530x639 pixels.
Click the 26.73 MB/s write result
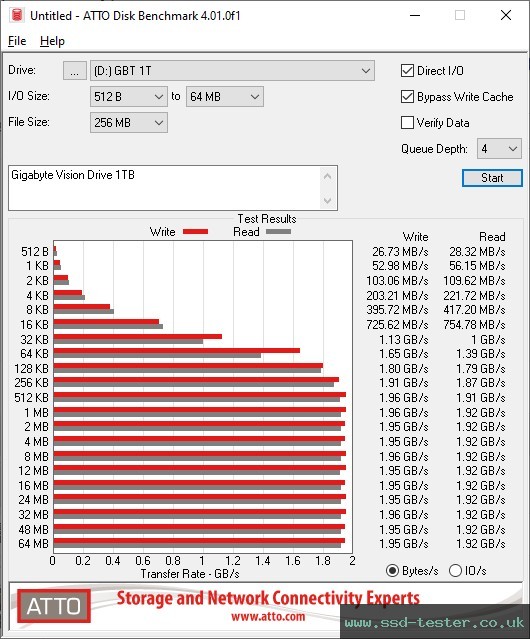click(x=400, y=252)
